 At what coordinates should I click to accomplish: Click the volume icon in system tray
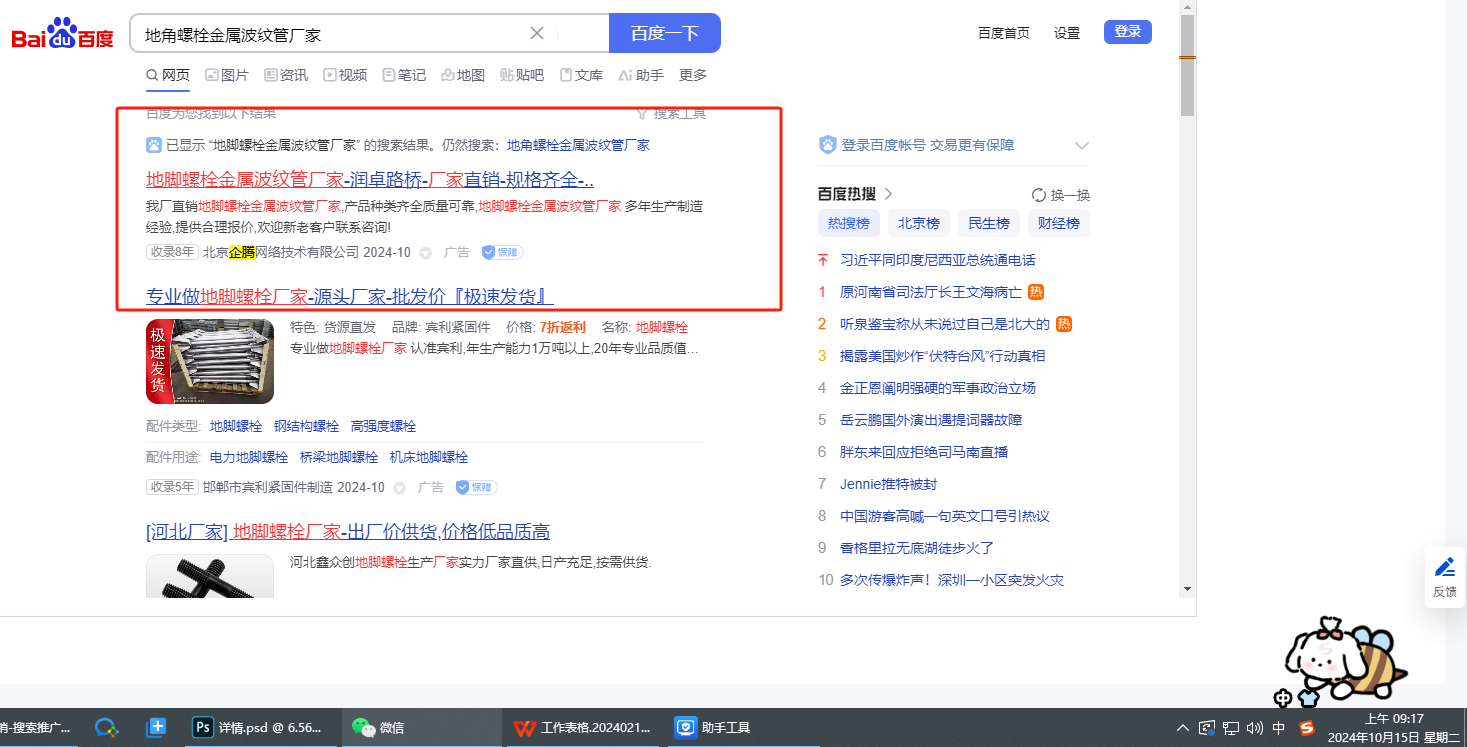pos(1255,728)
